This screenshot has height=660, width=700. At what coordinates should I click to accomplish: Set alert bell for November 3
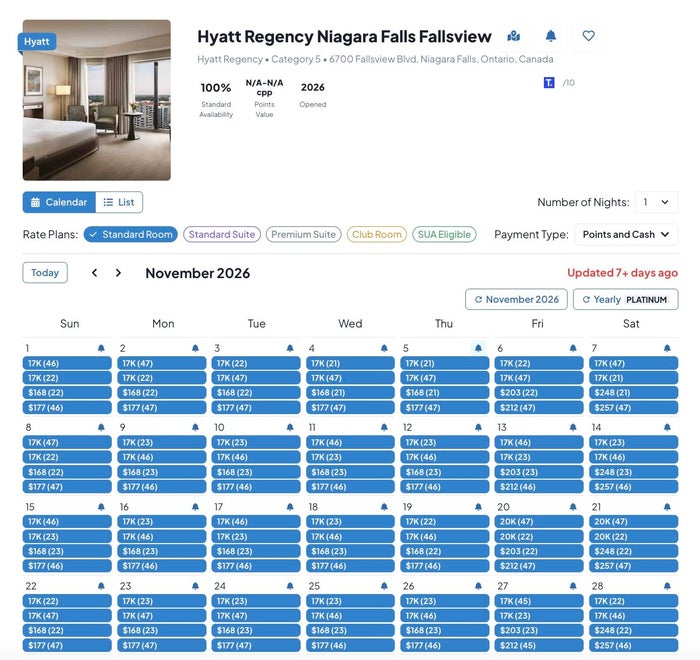[x=290, y=348]
